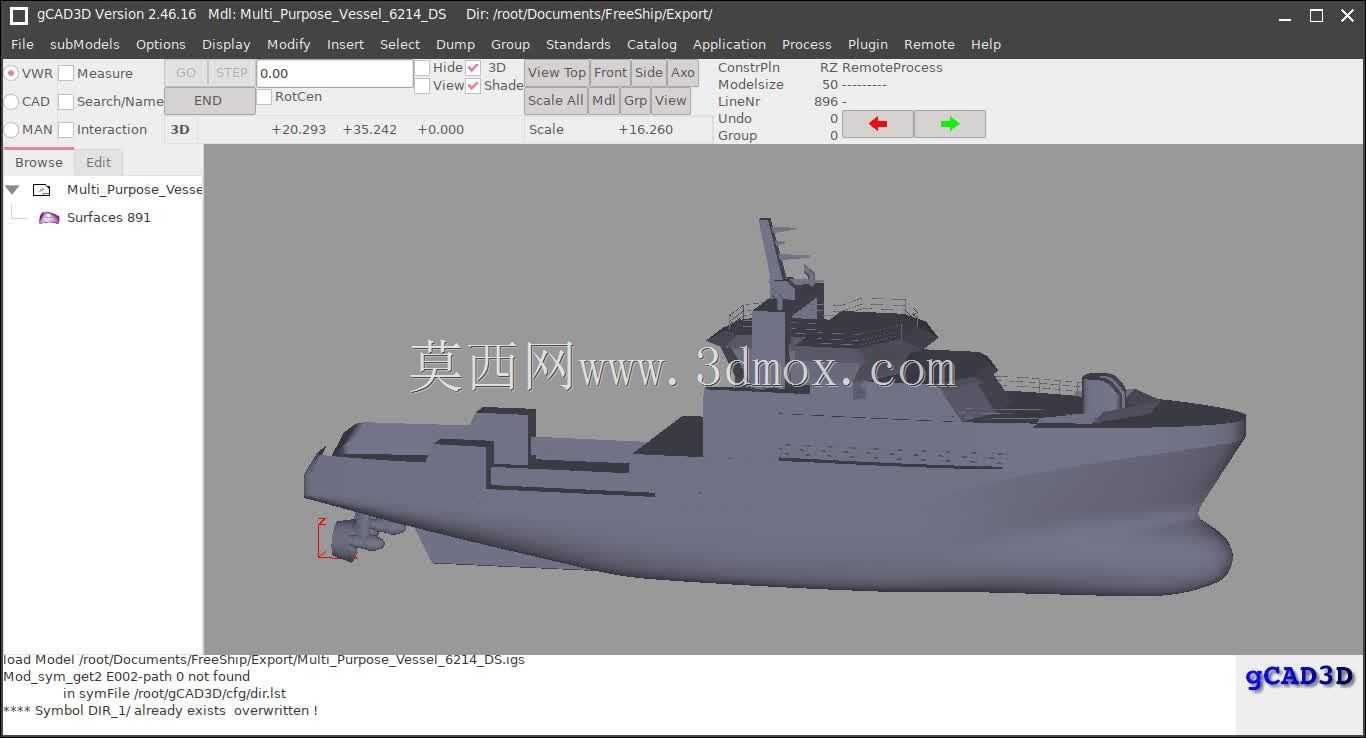Select Multi_Purpose_Vesse model tree row
Viewport: 1366px width, 738px height.
coord(103,189)
